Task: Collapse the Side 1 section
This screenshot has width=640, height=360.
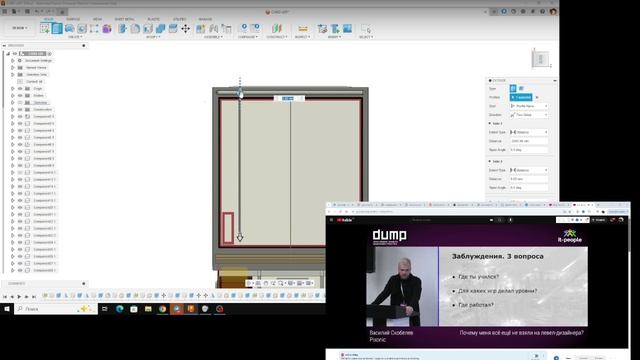Action: pos(490,123)
